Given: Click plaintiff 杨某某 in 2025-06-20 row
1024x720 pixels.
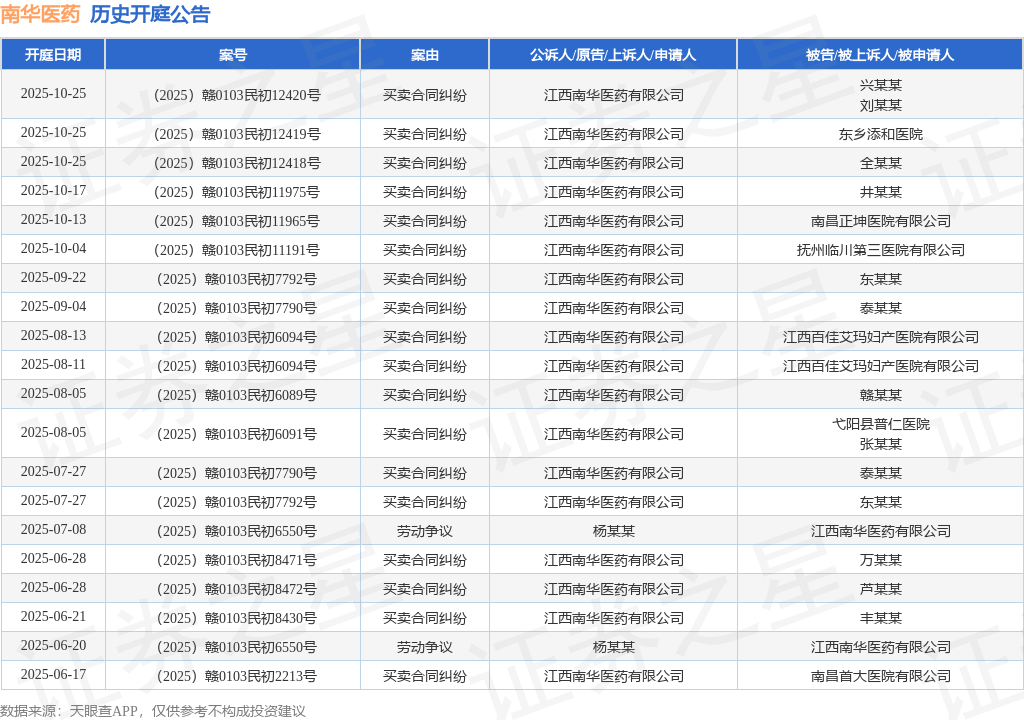Looking at the screenshot, I should click(613, 647).
